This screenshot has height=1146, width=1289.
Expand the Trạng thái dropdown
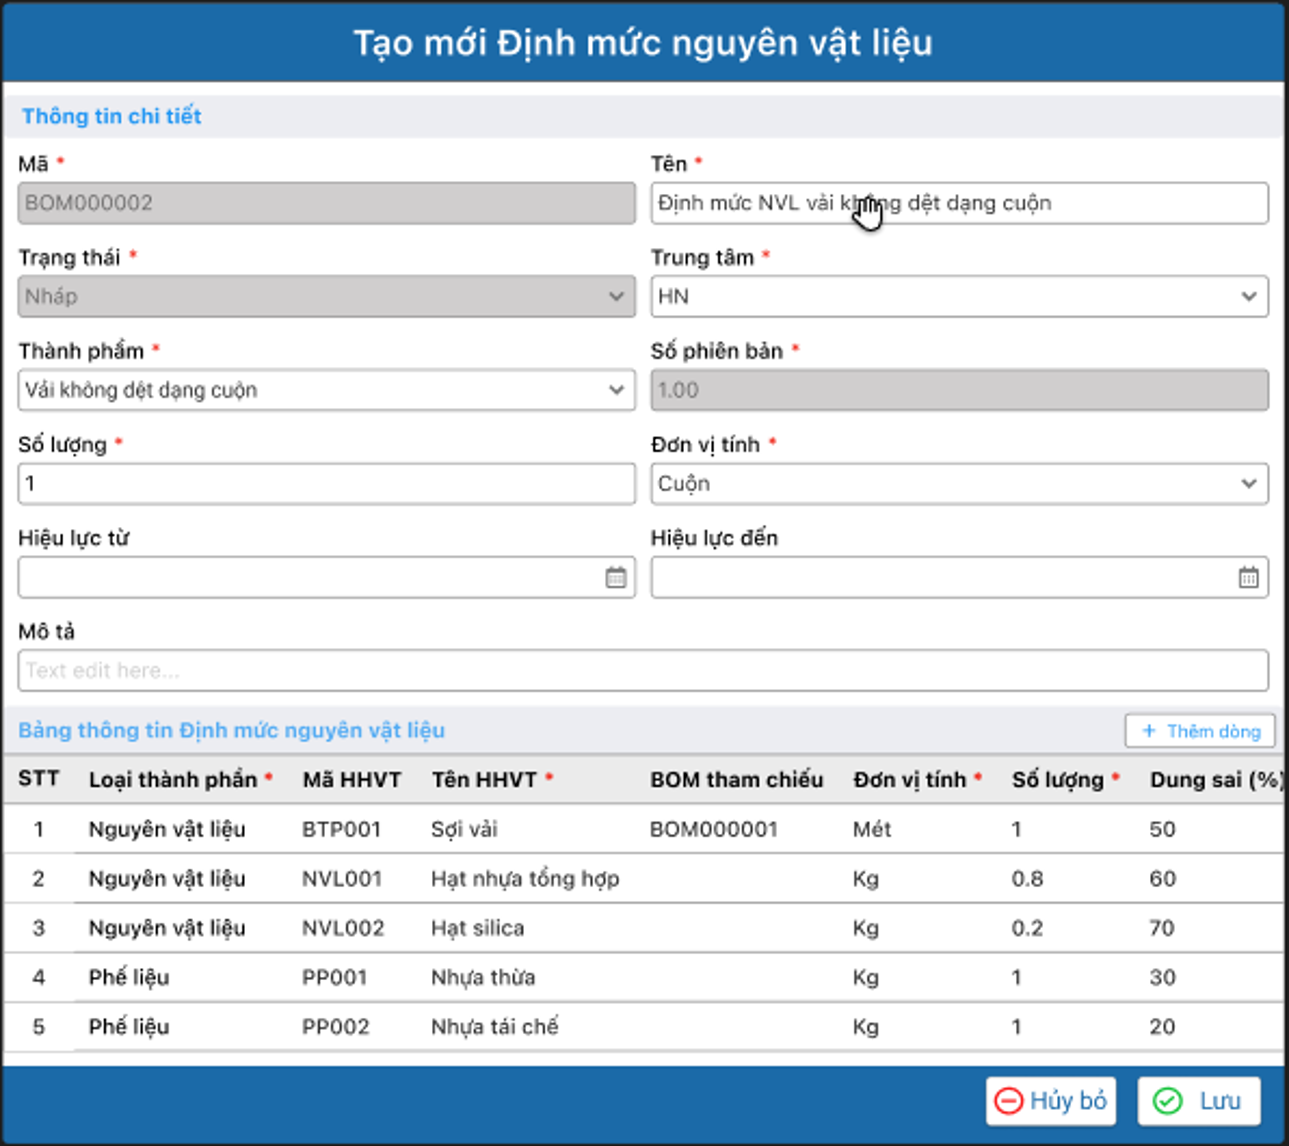(x=616, y=297)
